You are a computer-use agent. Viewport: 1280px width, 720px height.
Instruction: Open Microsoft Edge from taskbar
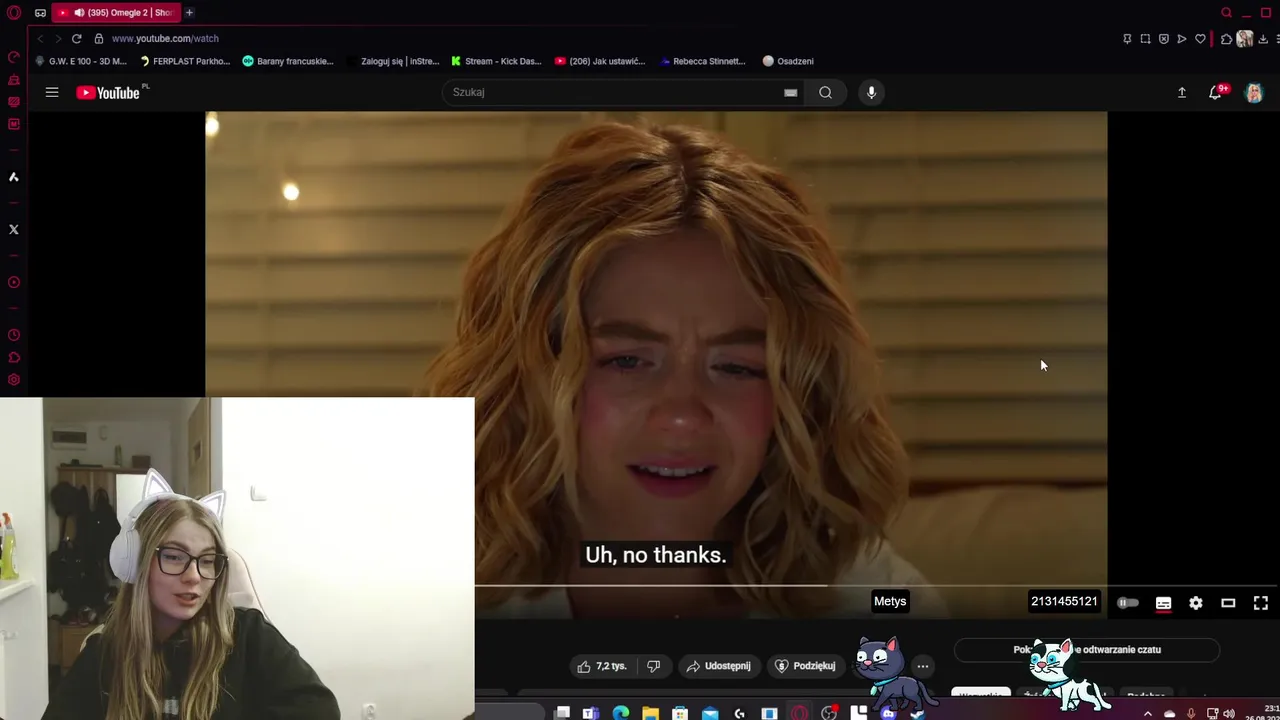[621, 713]
